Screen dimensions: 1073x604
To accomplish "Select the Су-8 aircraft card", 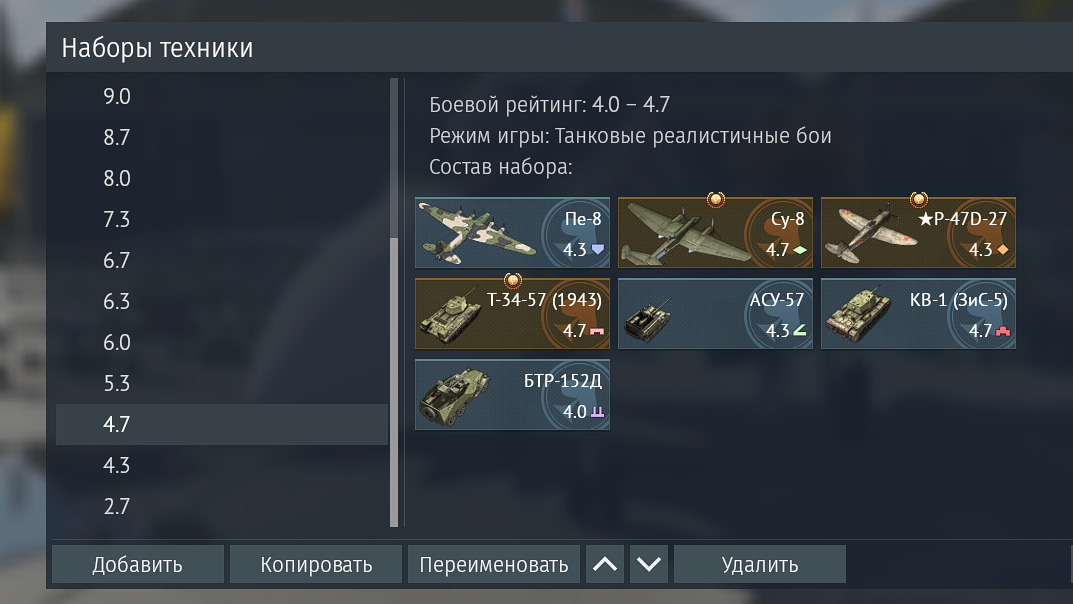I will click(x=715, y=233).
